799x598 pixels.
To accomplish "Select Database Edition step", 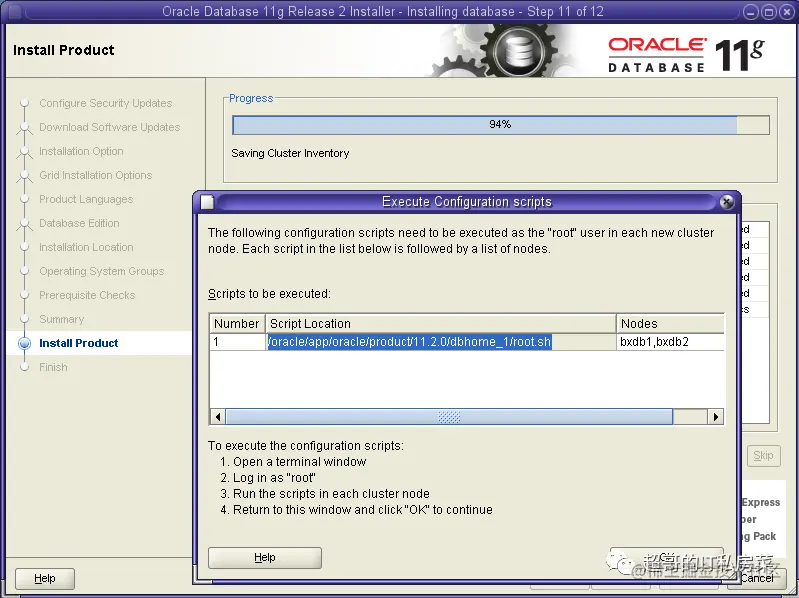I will coord(79,223).
